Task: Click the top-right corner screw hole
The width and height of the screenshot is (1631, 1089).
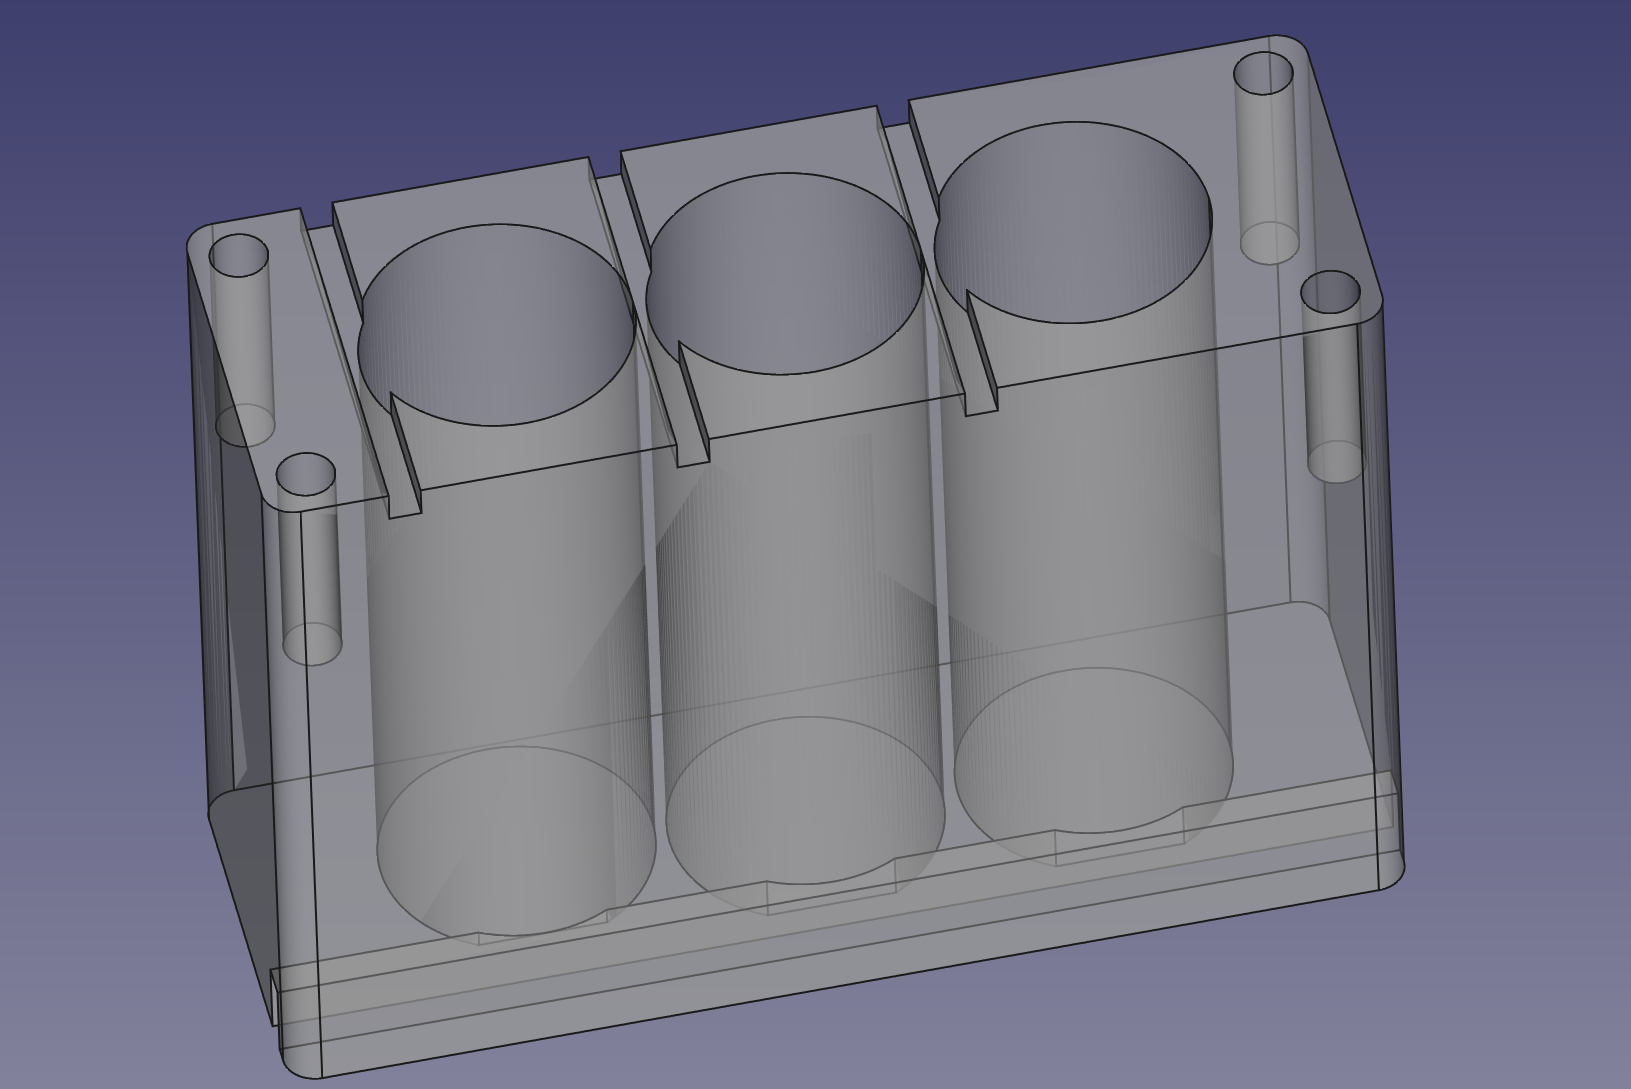Action: click(x=1264, y=75)
